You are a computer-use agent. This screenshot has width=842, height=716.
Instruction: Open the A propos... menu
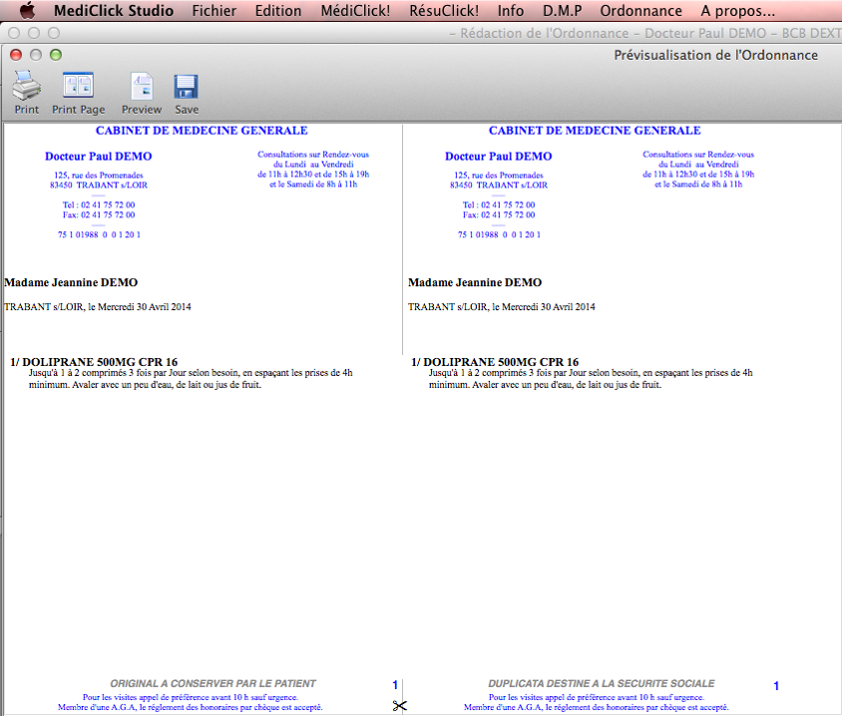pyautogui.click(x=737, y=11)
